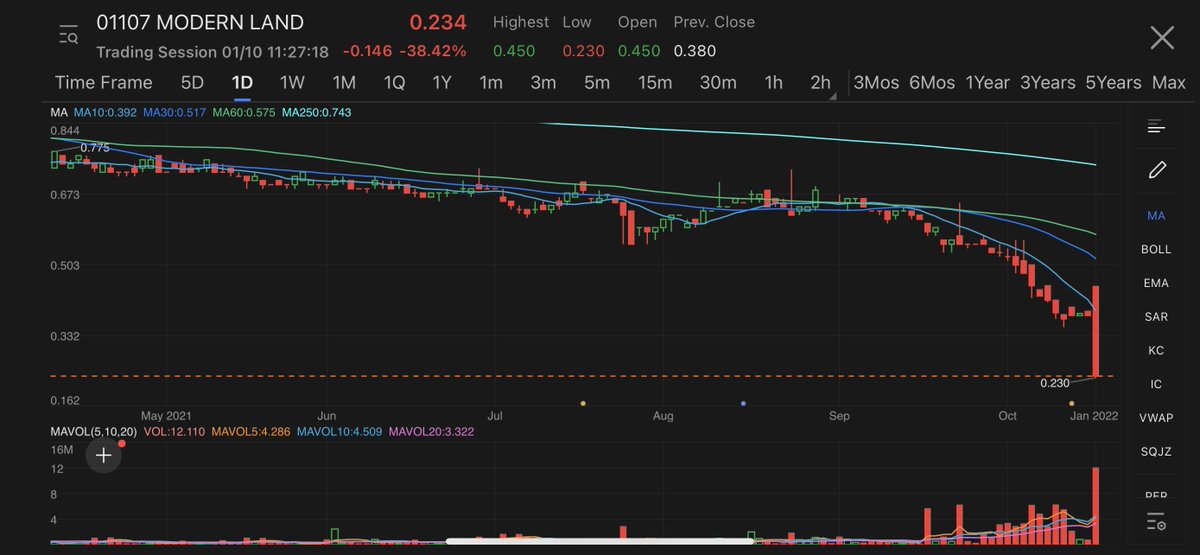Image resolution: width=1200 pixels, height=555 pixels.
Task: Show the 3Mos chart range
Action: [876, 82]
